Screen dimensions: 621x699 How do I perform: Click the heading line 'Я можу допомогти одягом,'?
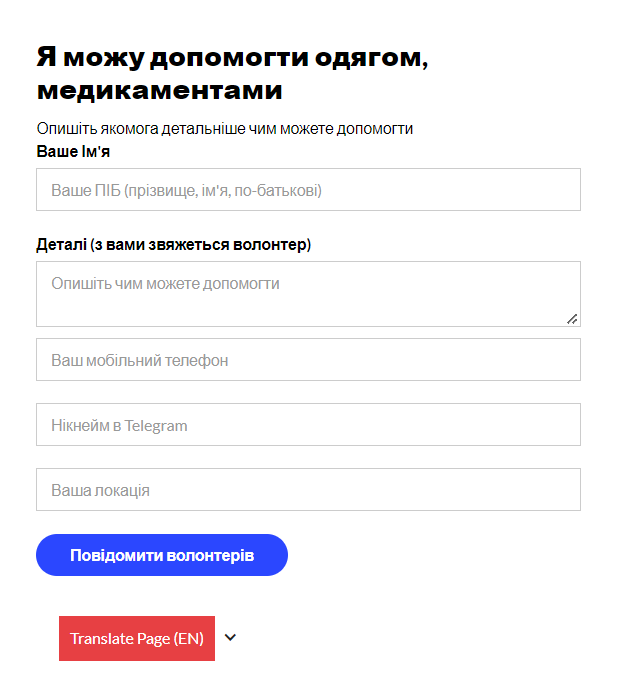[232, 56]
